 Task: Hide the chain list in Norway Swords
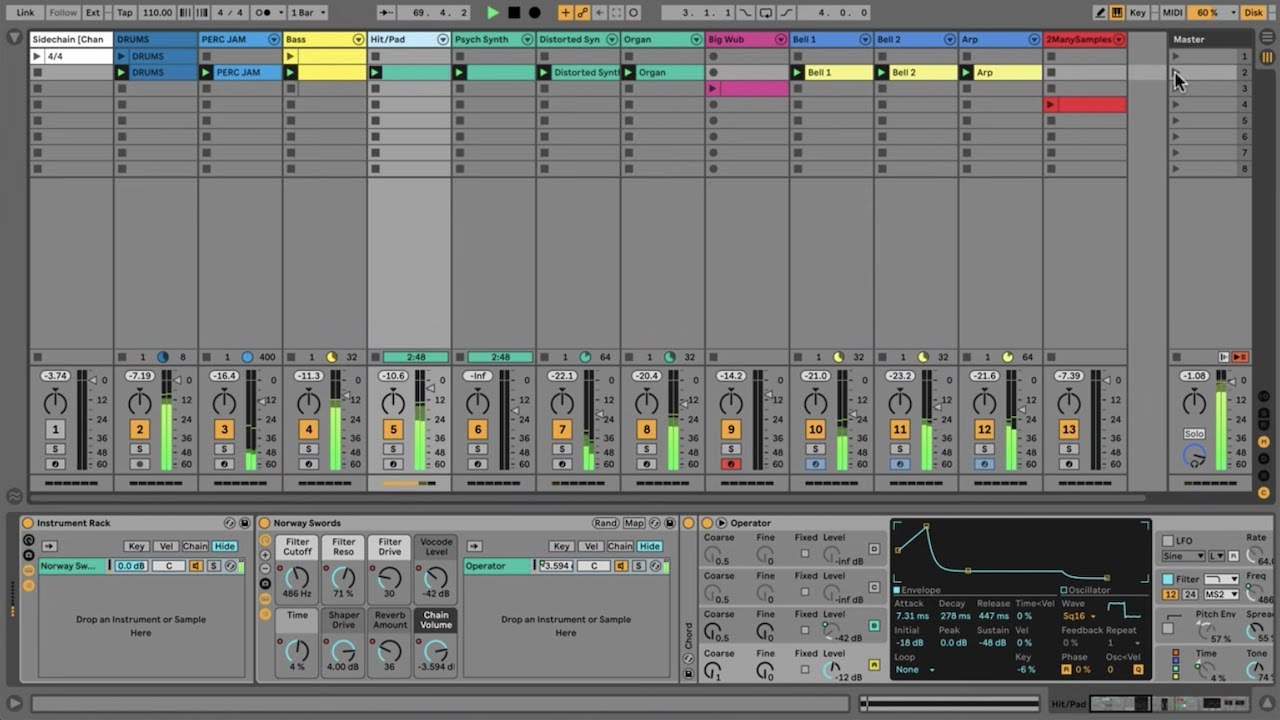coord(650,546)
